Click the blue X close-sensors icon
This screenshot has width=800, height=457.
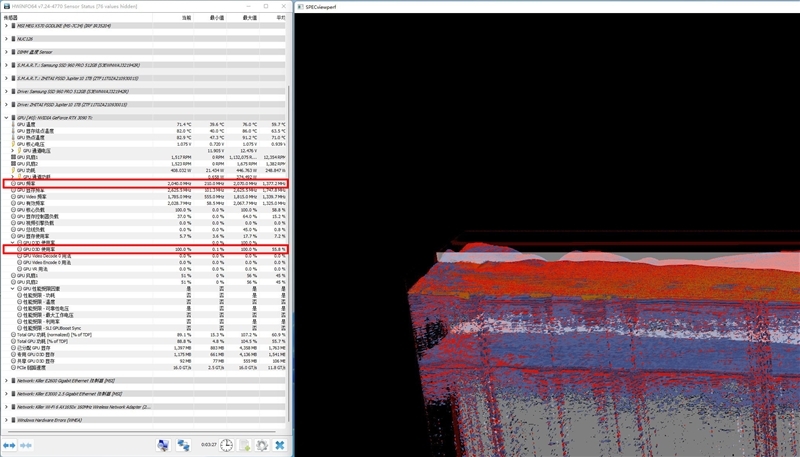click(x=280, y=445)
